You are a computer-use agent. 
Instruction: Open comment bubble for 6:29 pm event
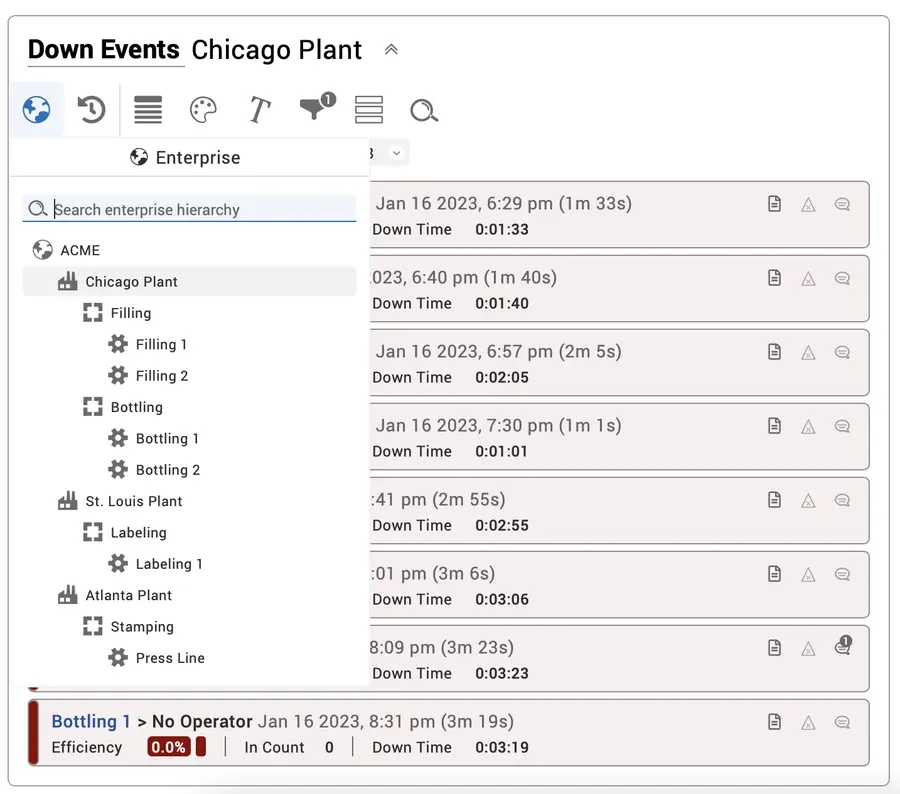[x=842, y=204]
